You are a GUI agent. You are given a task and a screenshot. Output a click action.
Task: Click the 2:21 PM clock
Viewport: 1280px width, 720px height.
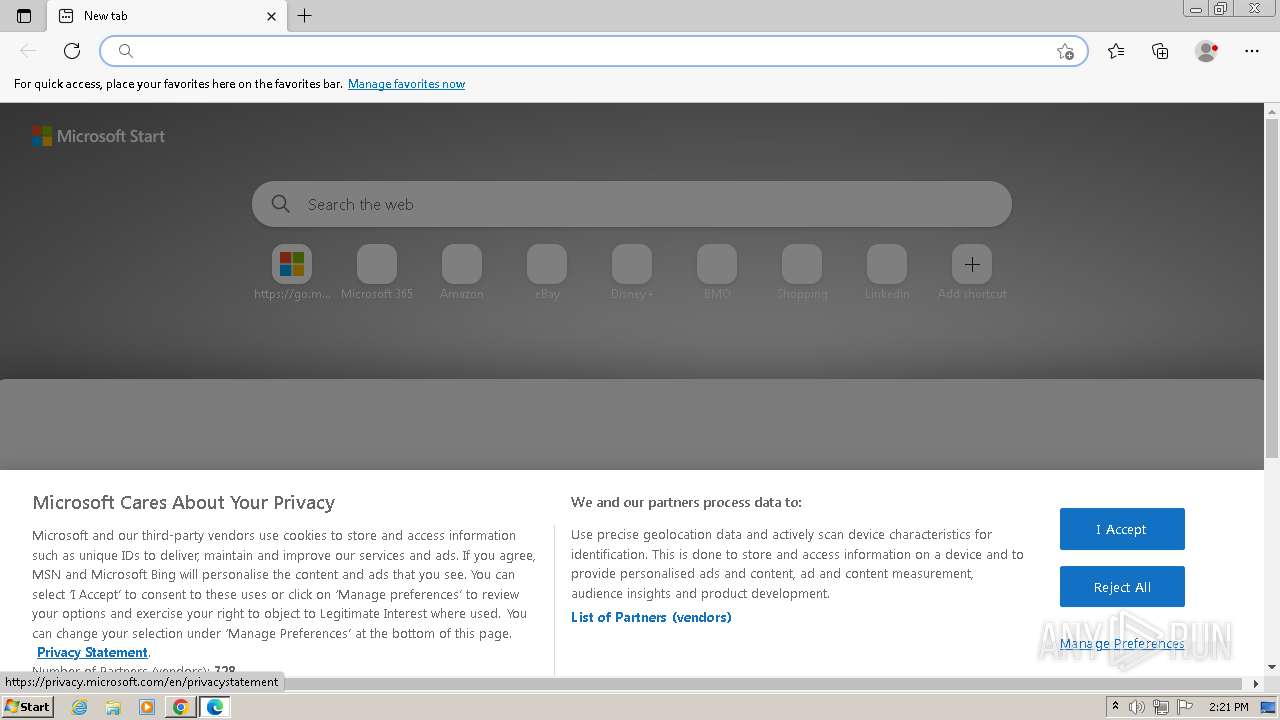coord(1228,707)
